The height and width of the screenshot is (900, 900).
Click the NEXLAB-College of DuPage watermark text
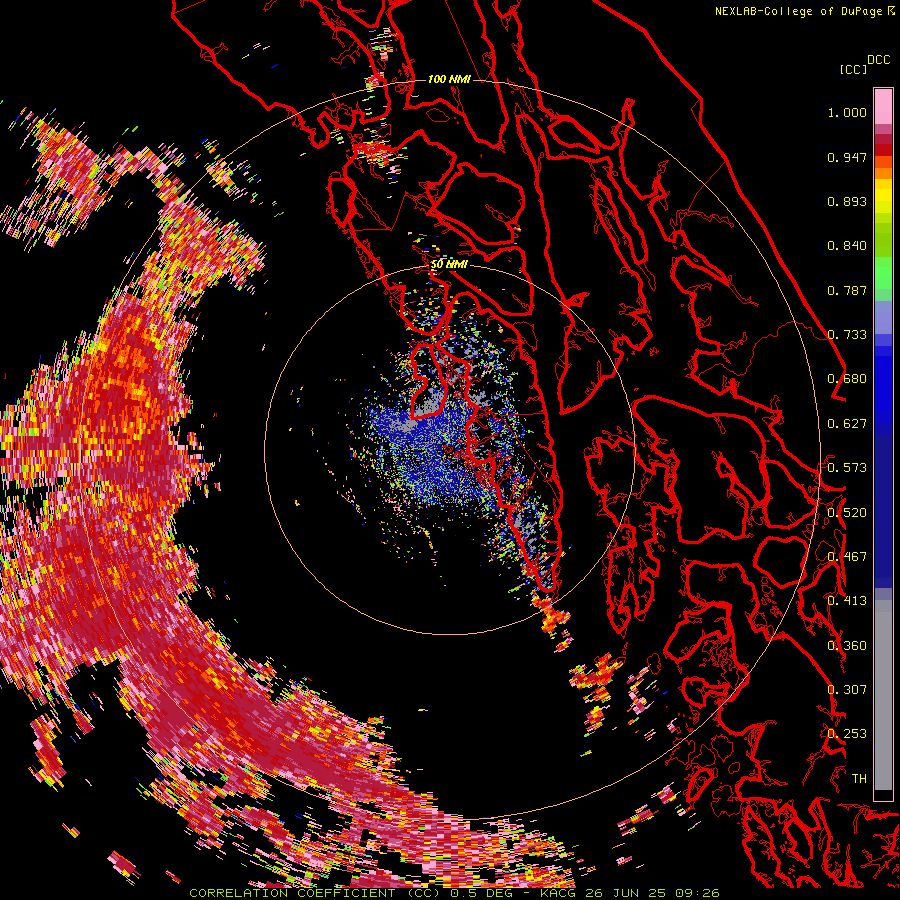point(804,11)
